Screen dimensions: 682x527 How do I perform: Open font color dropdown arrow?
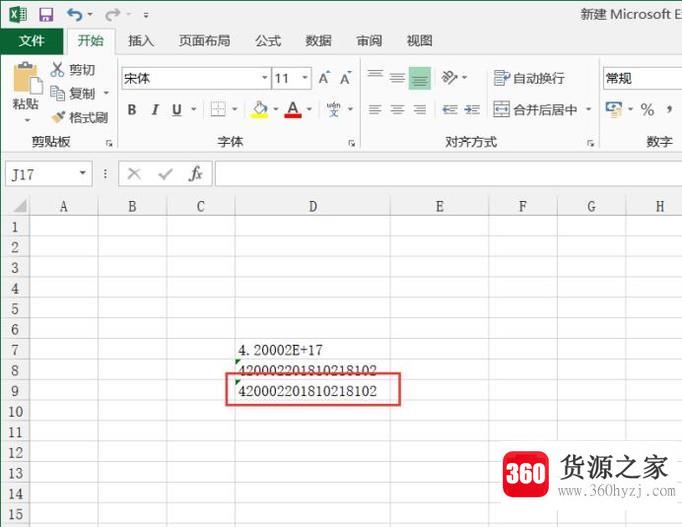[309, 109]
